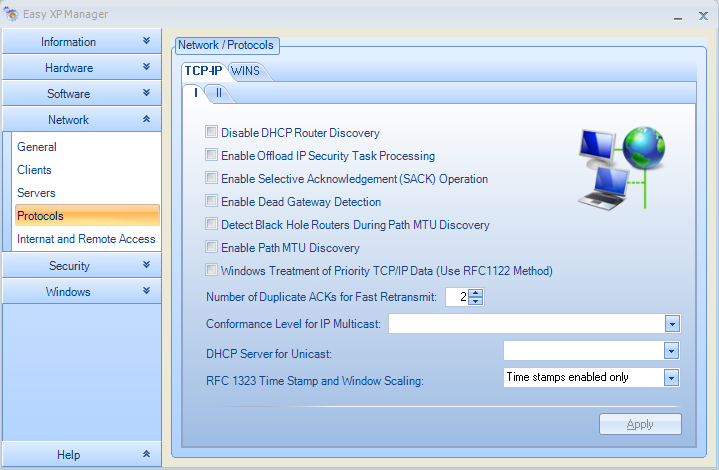Screen dimensions: 719x470
Task: Expand the Information section chevron
Action: [146, 41]
